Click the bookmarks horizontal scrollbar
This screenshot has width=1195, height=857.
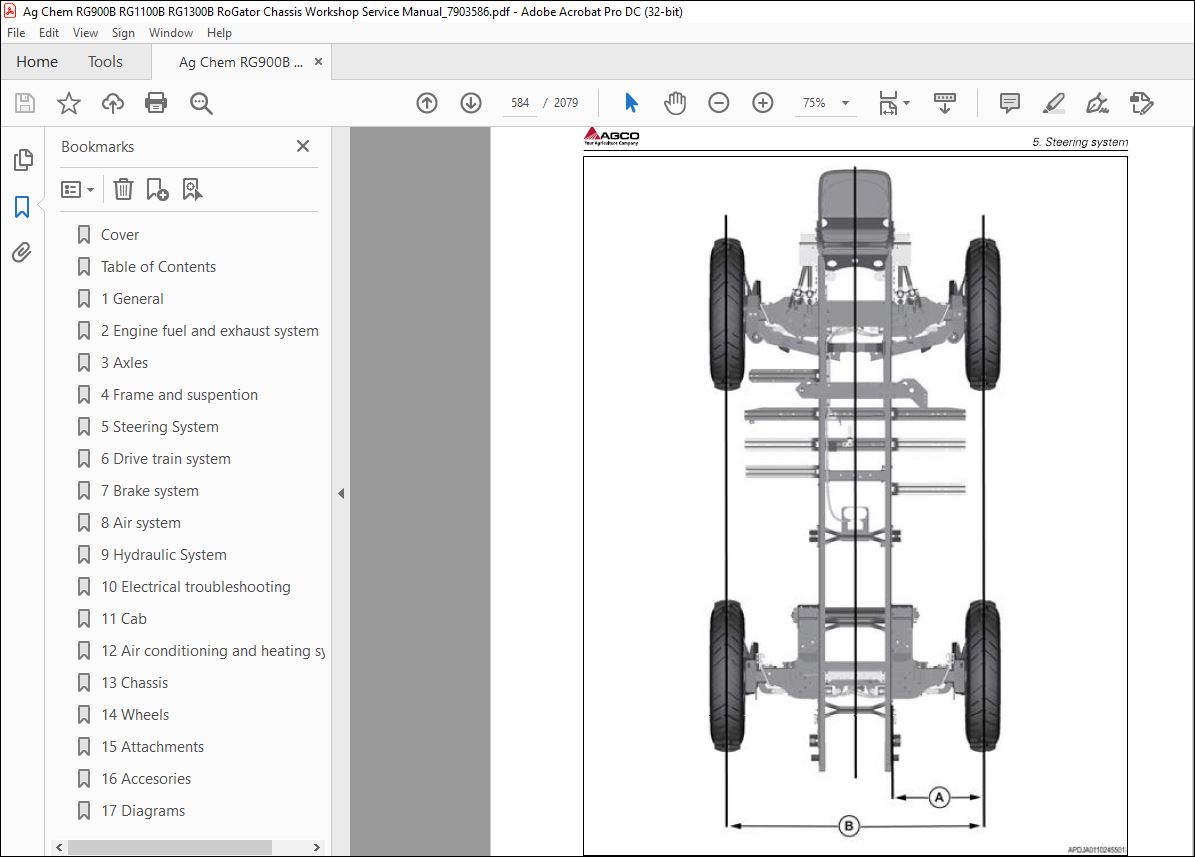pos(170,847)
